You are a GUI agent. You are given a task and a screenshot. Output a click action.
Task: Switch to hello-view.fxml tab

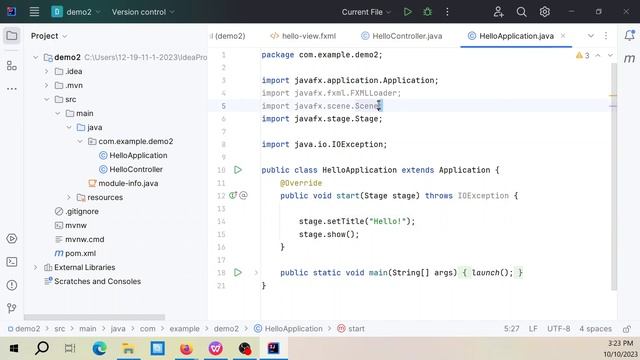pyautogui.click(x=303, y=36)
